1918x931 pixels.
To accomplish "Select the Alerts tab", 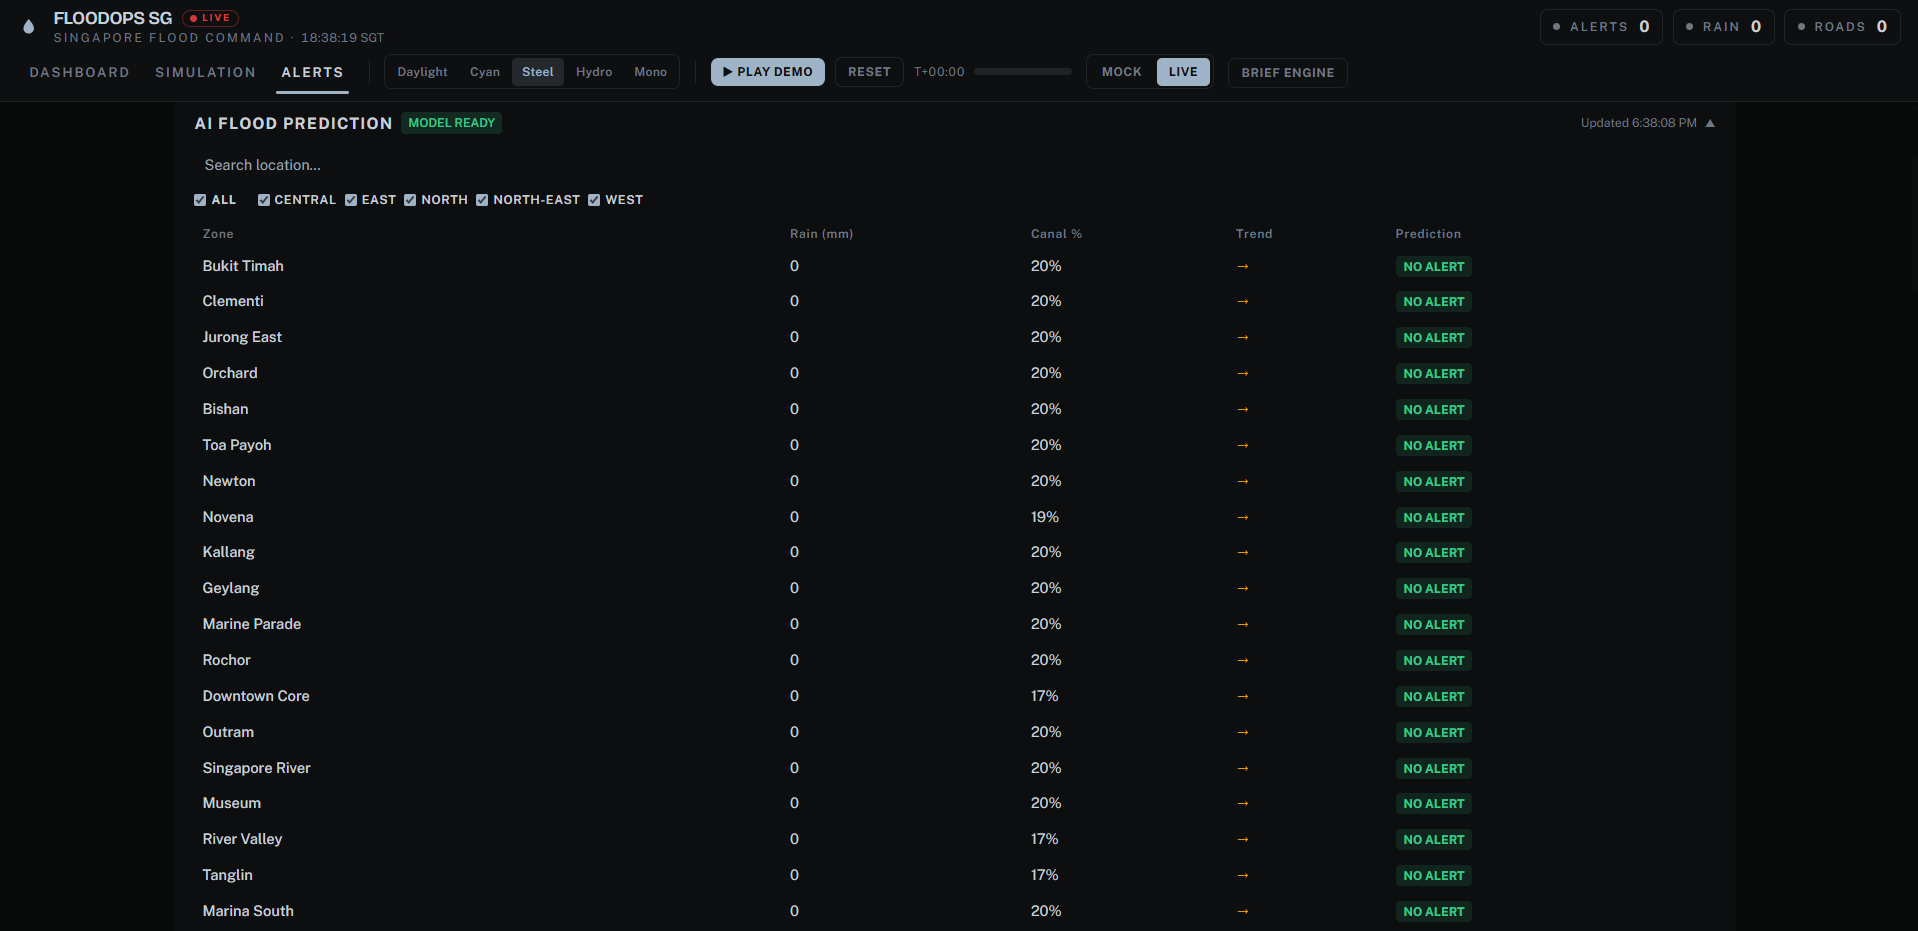I will pyautogui.click(x=312, y=72).
